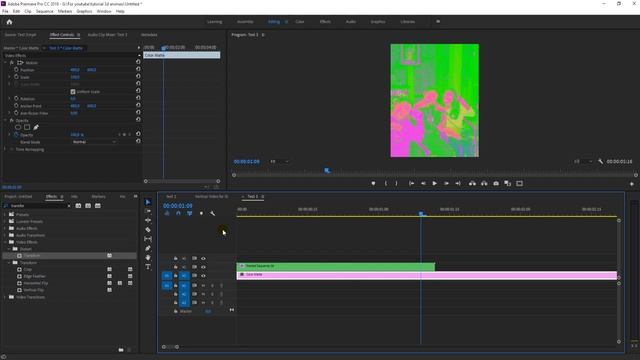
Task: Expand Audio Effects folder
Action: coord(5,228)
